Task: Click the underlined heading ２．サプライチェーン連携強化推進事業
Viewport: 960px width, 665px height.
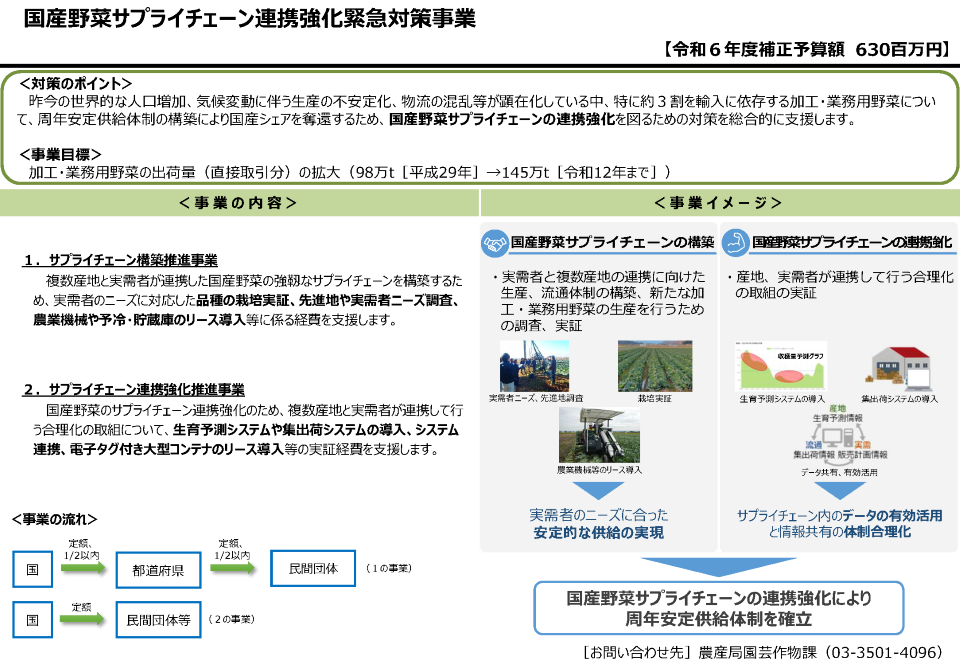Action: [134, 390]
